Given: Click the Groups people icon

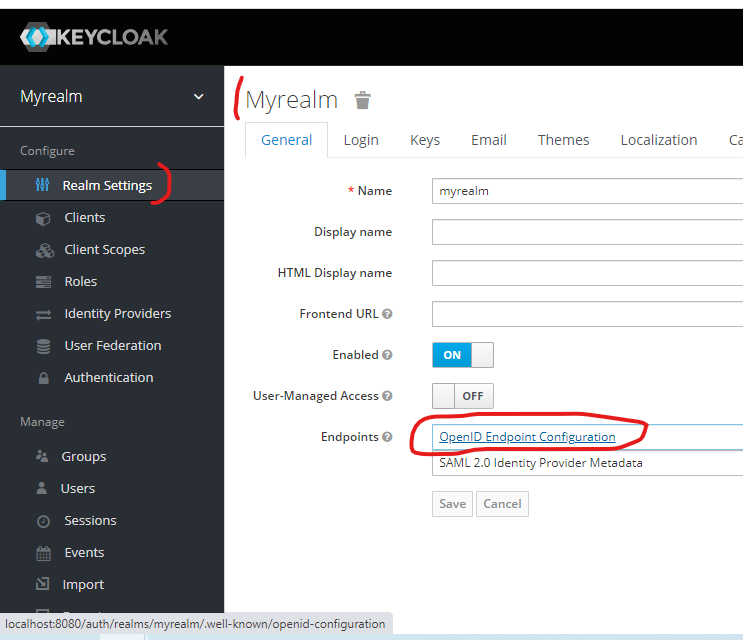Looking at the screenshot, I should click(x=42, y=456).
